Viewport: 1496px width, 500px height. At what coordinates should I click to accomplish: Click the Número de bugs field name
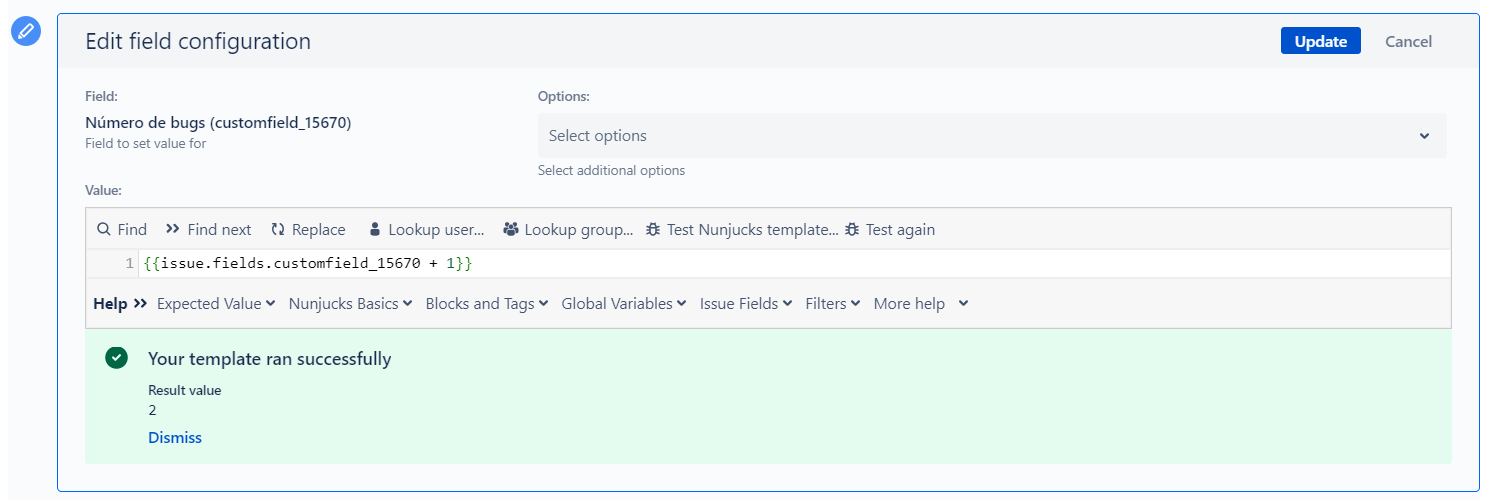click(218, 123)
